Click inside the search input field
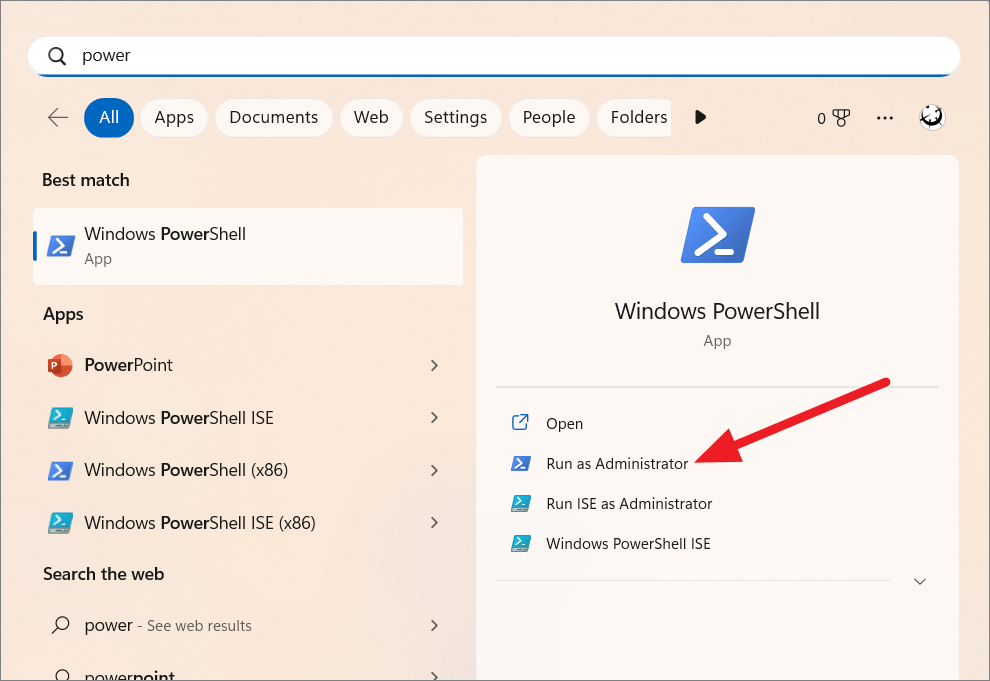The image size is (990, 681). click(400, 55)
